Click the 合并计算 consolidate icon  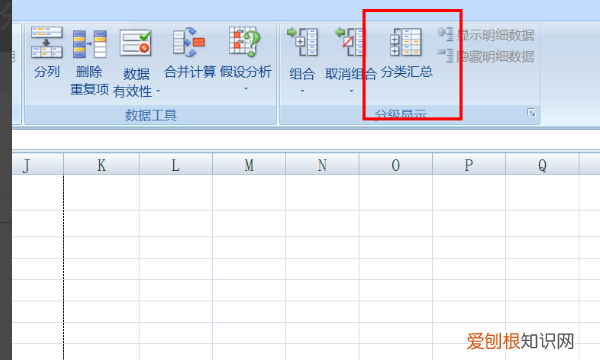[189, 42]
